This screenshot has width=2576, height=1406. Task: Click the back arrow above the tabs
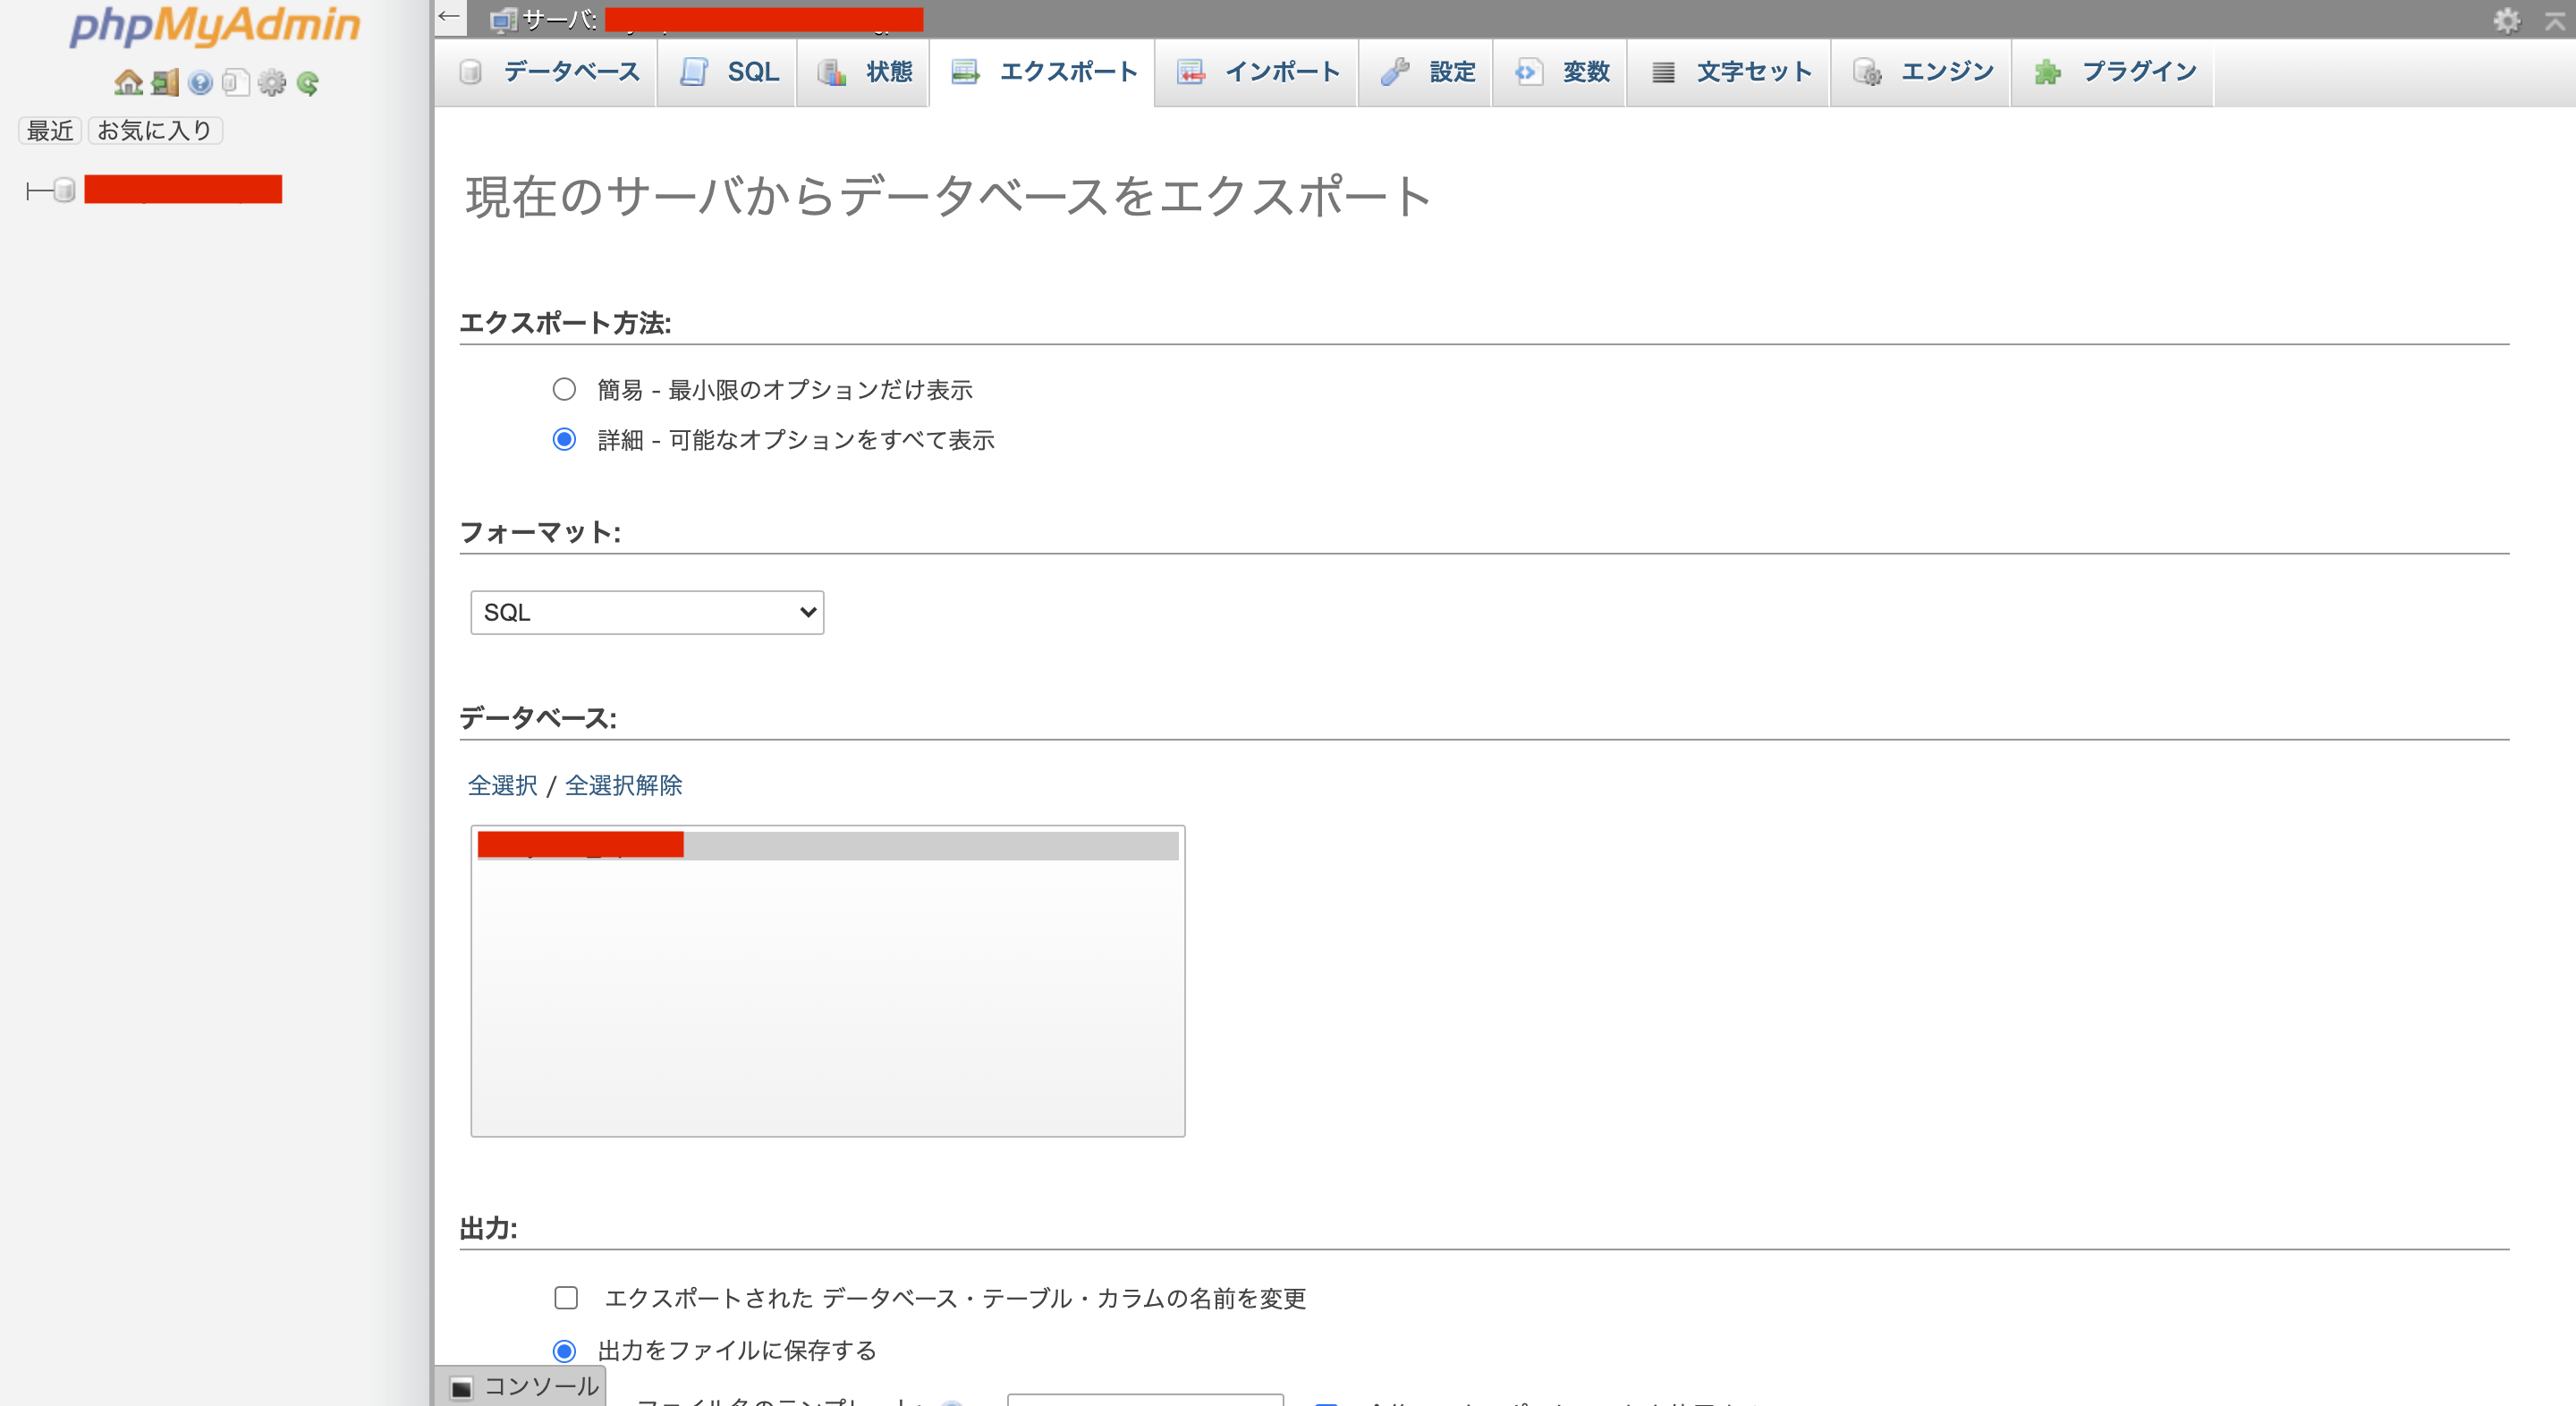coord(449,16)
